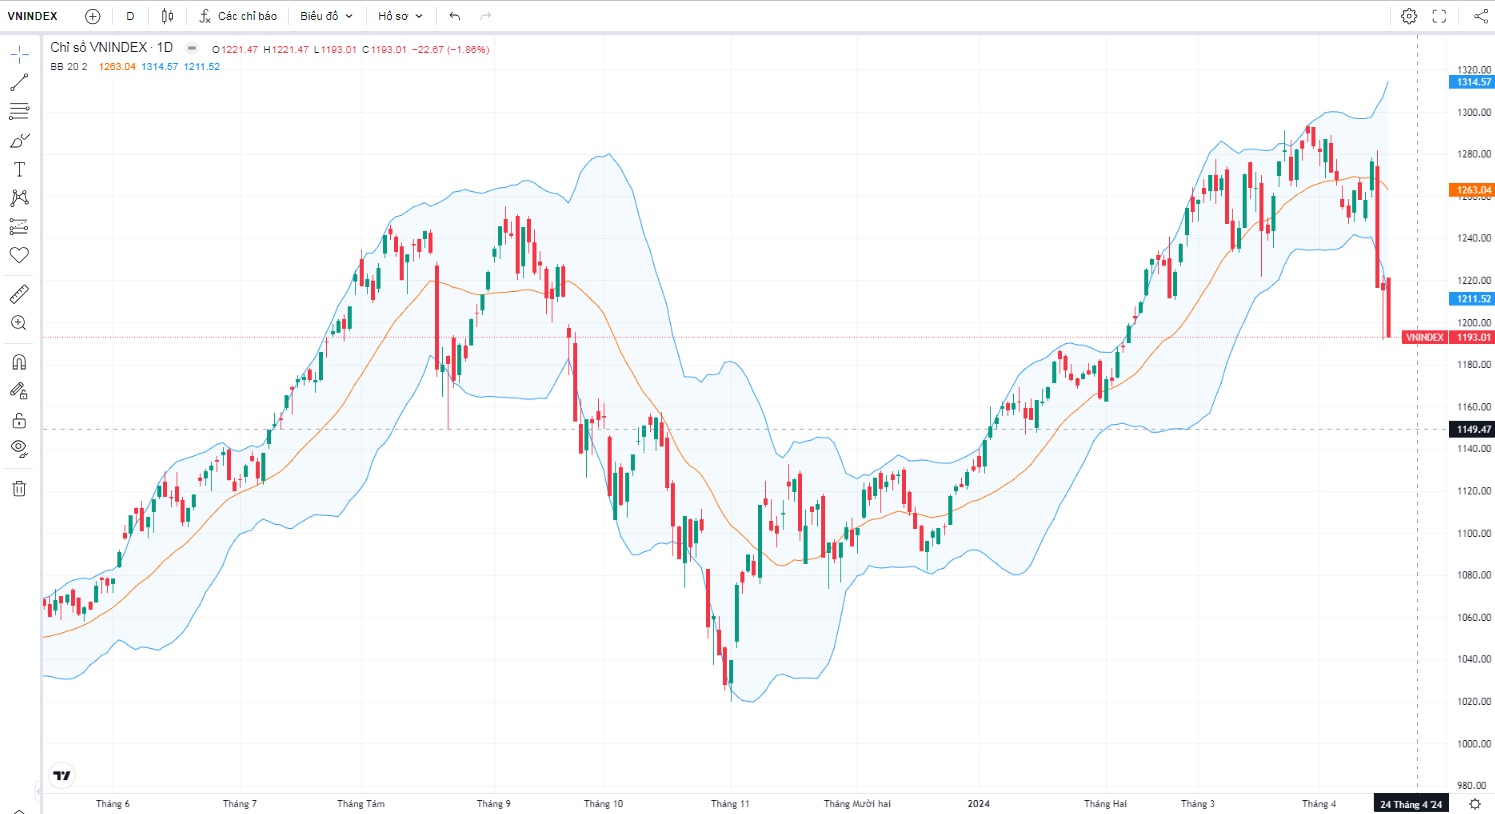1495x814 pixels.
Task: Click the blue 1211.52 lower band price label
Action: pos(1472,299)
